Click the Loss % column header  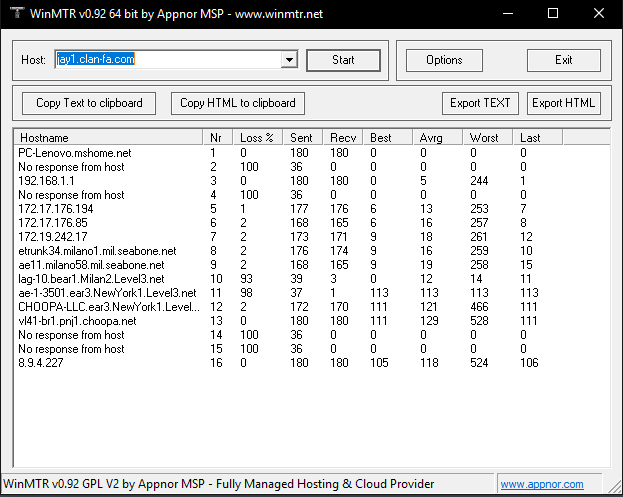pos(258,138)
